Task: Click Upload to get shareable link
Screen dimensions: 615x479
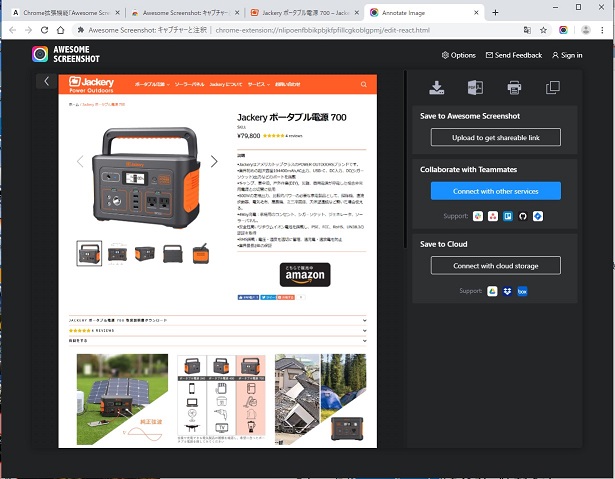Action: coord(496,137)
